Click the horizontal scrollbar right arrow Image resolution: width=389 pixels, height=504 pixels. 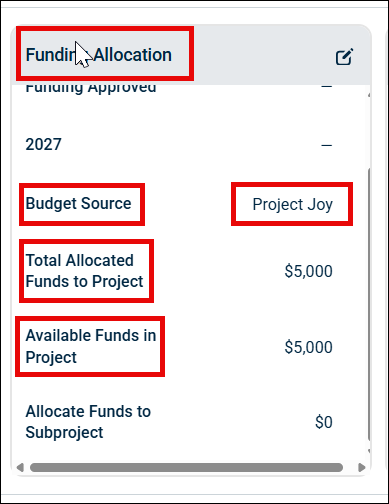click(x=362, y=467)
